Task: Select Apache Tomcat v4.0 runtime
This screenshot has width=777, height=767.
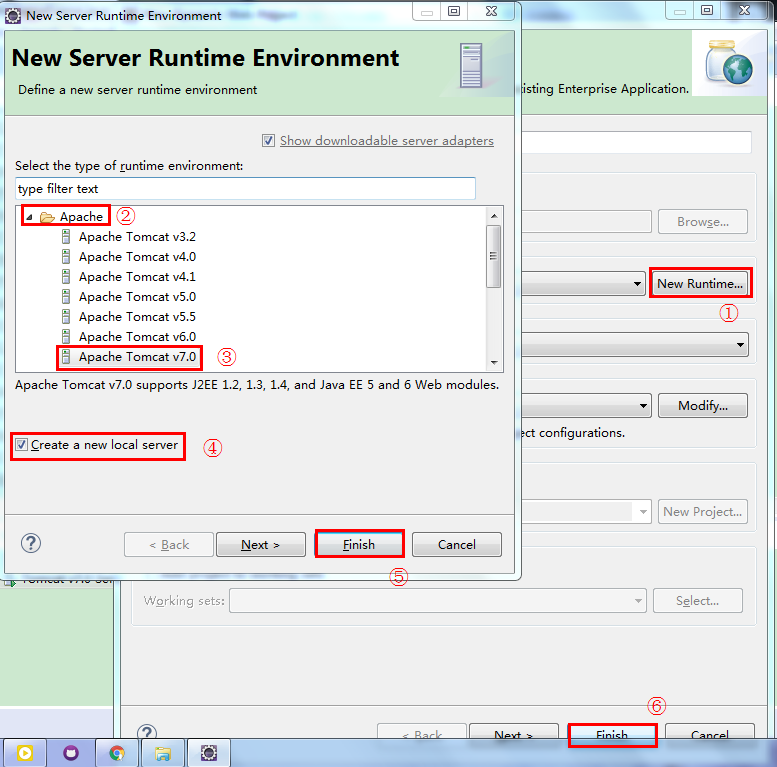Action: tap(137, 257)
